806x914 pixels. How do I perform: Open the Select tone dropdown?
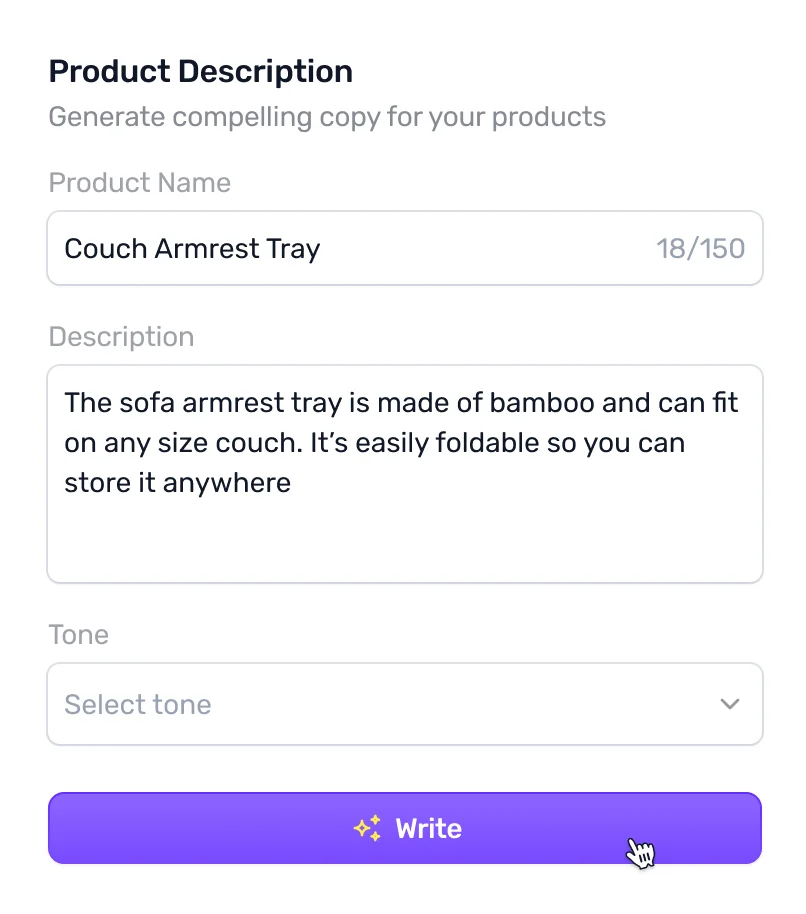coord(404,704)
